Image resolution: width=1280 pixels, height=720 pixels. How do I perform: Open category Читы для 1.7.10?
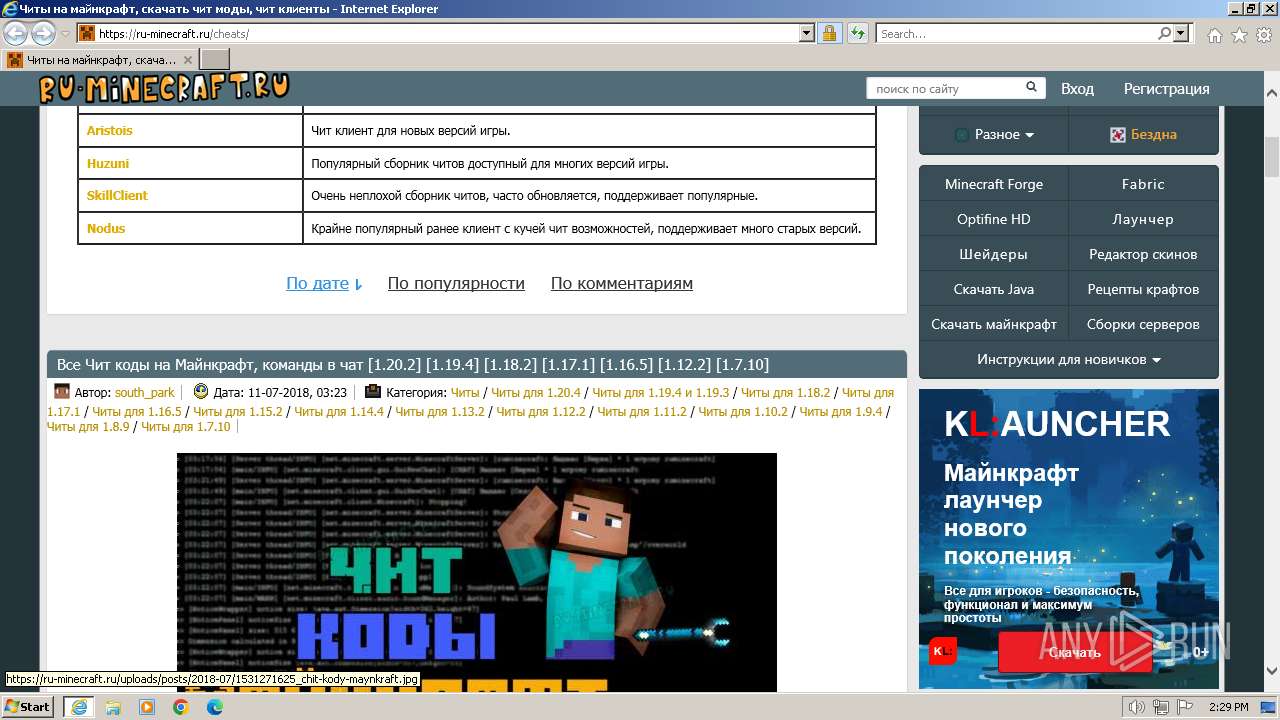(x=185, y=426)
